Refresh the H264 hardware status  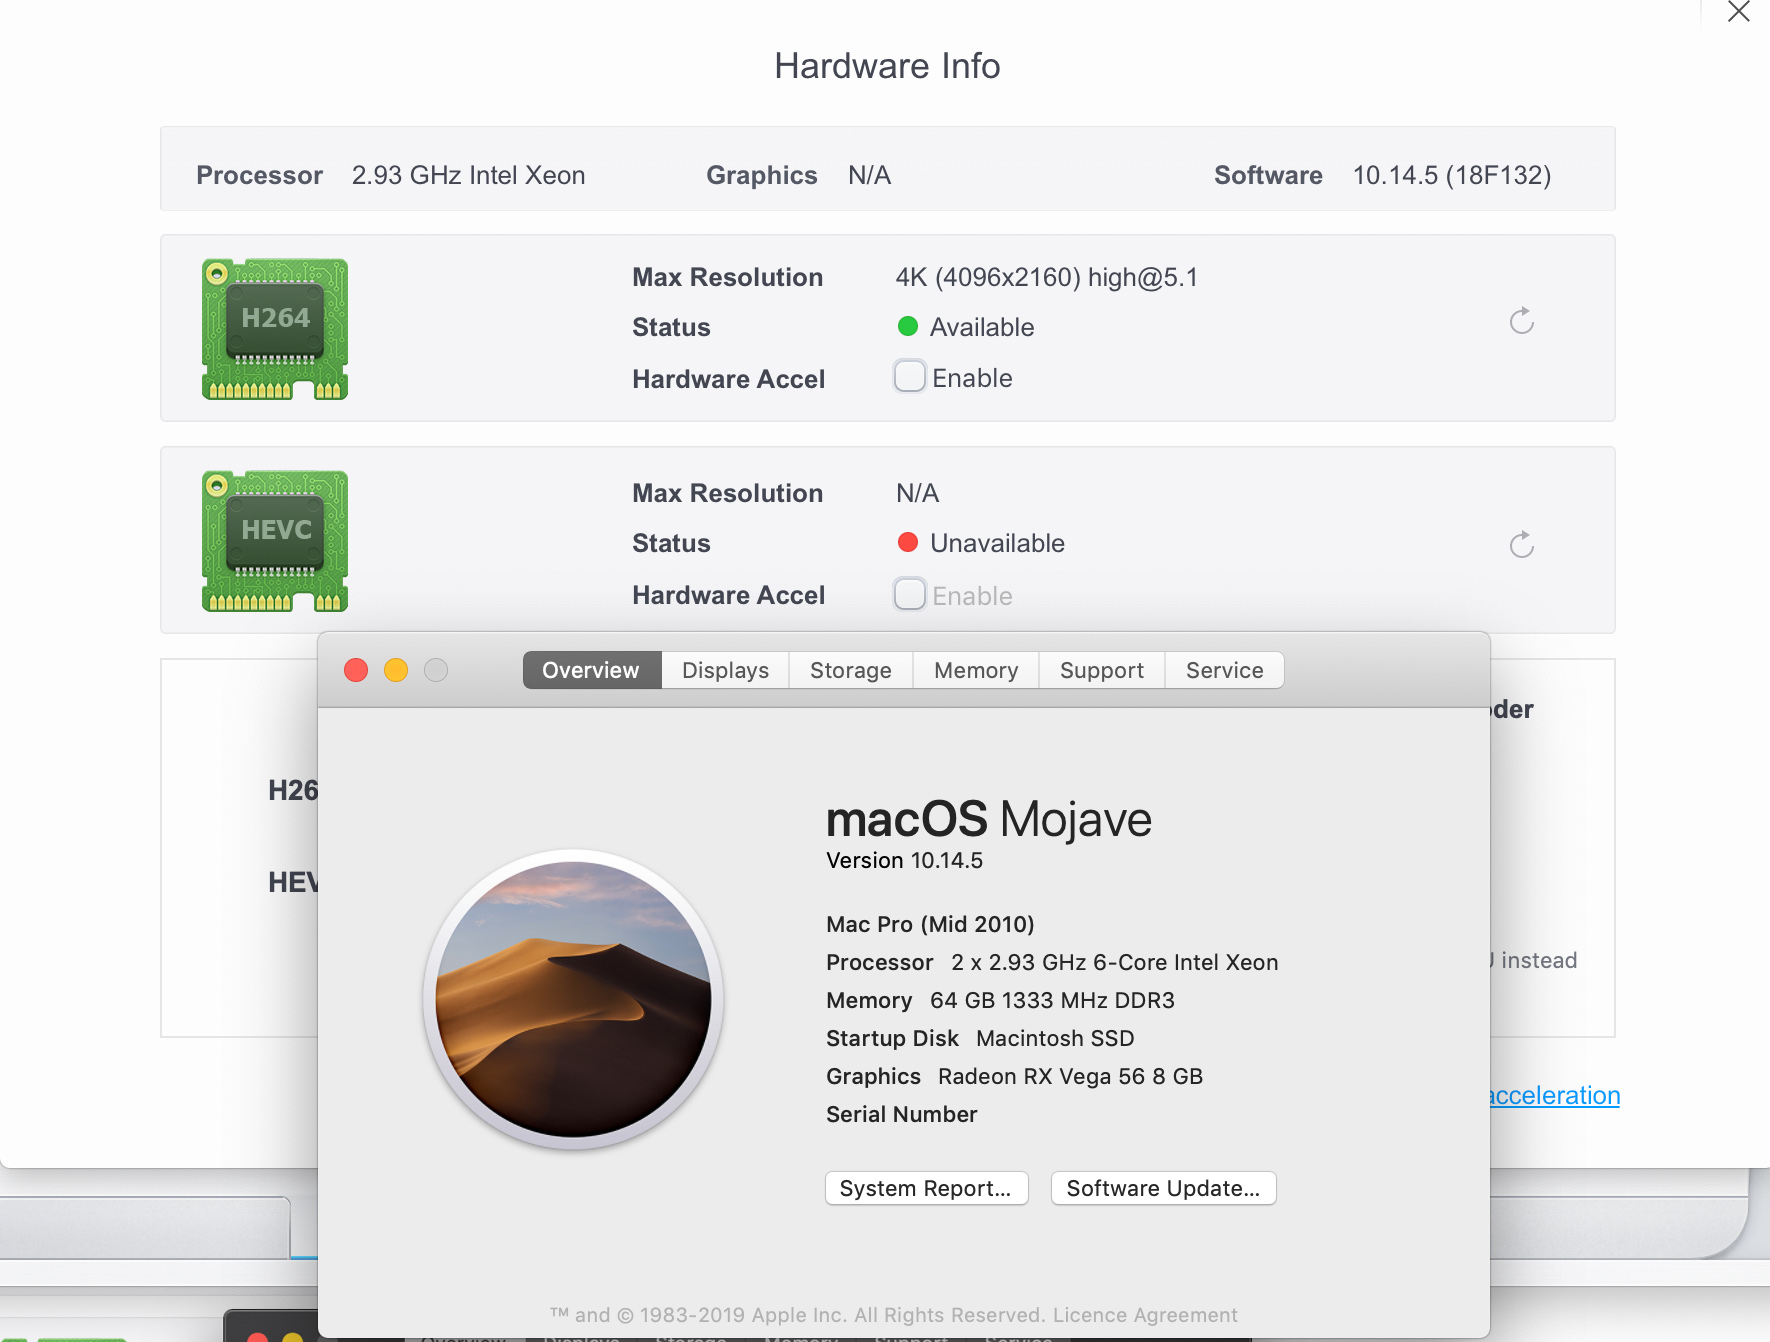[x=1521, y=321]
